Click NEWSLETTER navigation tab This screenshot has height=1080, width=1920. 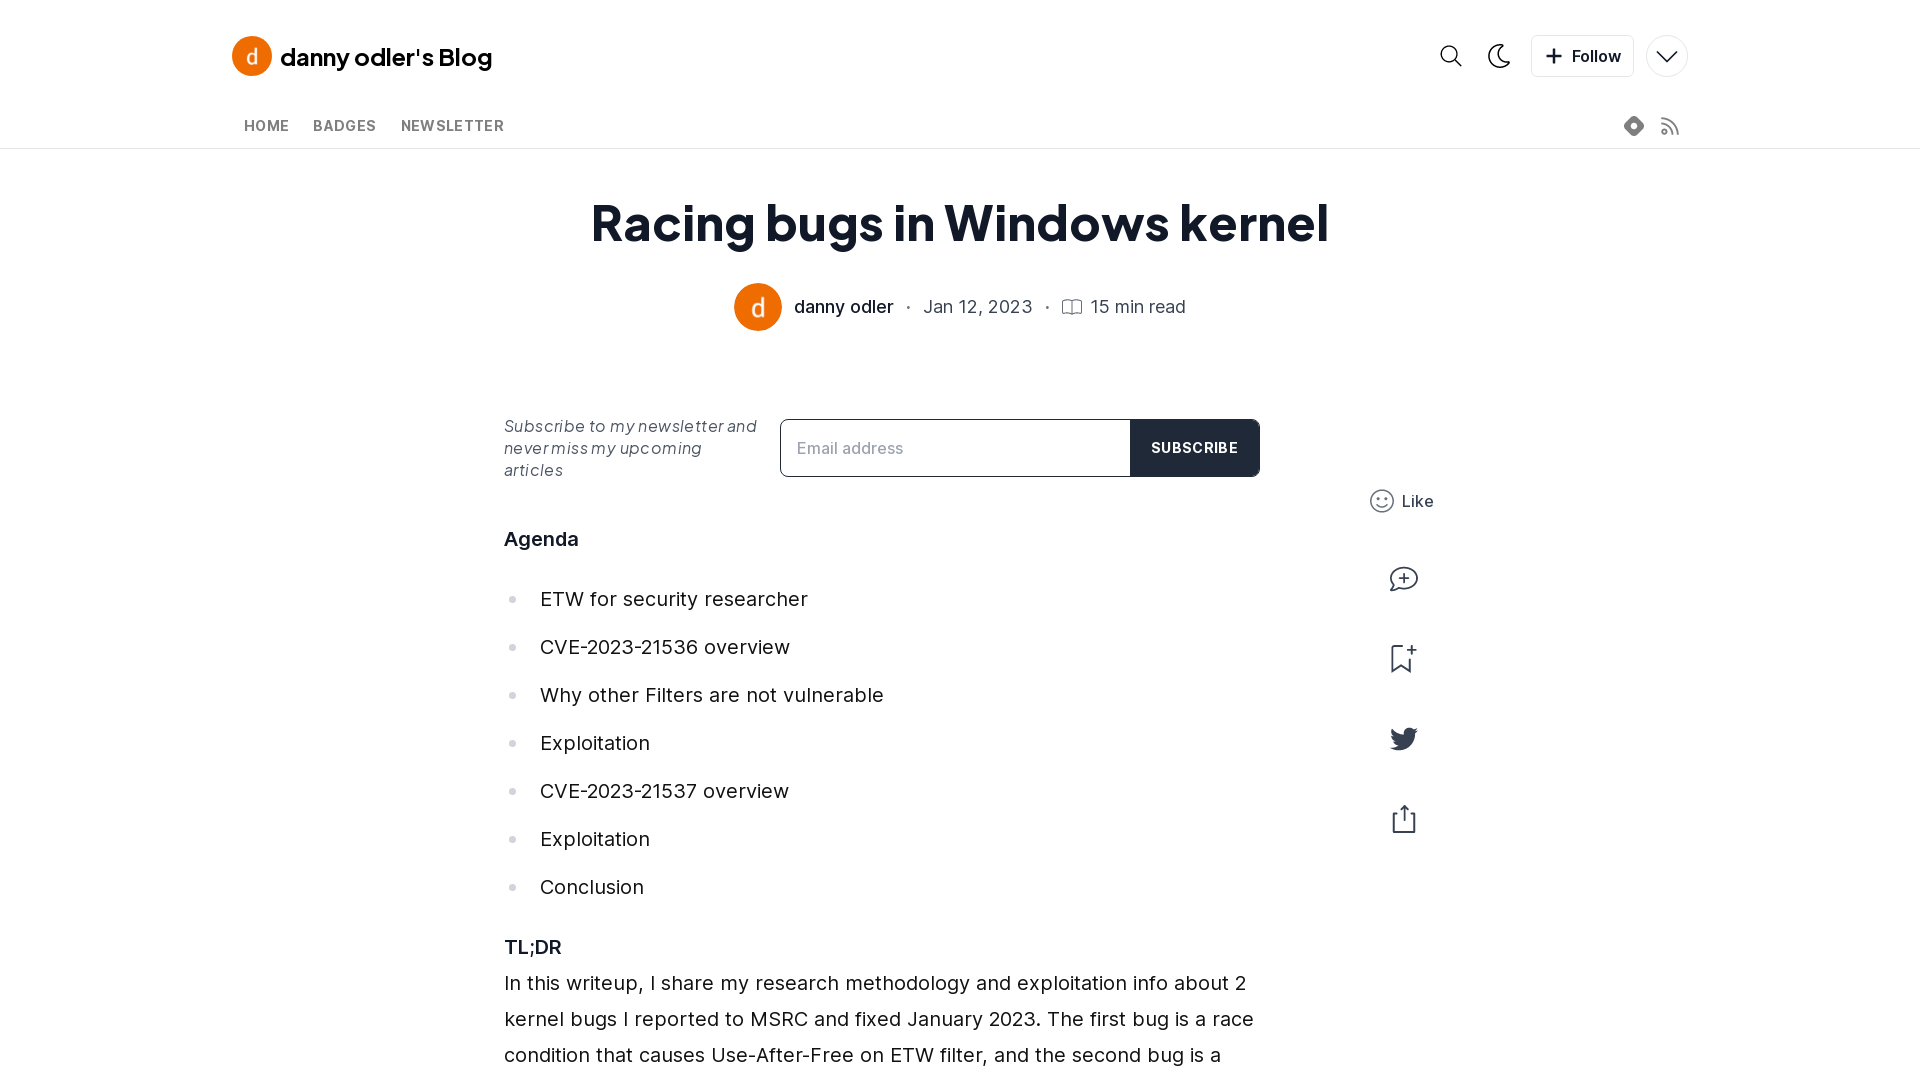(x=452, y=125)
